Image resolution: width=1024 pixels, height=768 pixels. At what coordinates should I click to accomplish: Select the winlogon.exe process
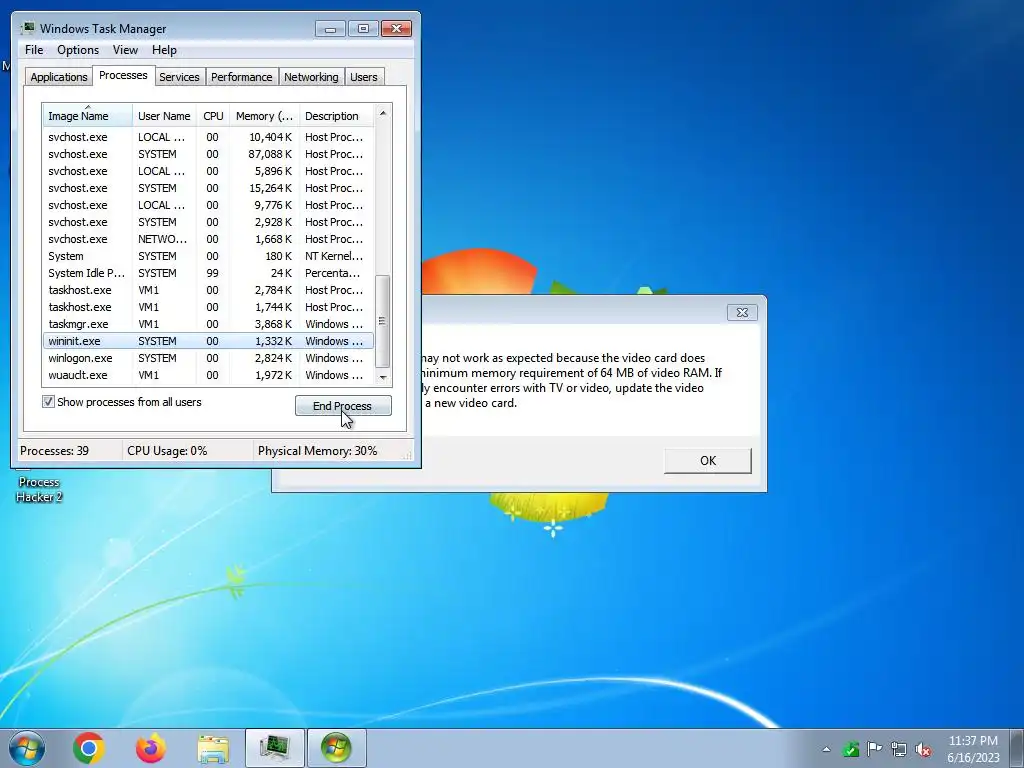tap(208, 358)
